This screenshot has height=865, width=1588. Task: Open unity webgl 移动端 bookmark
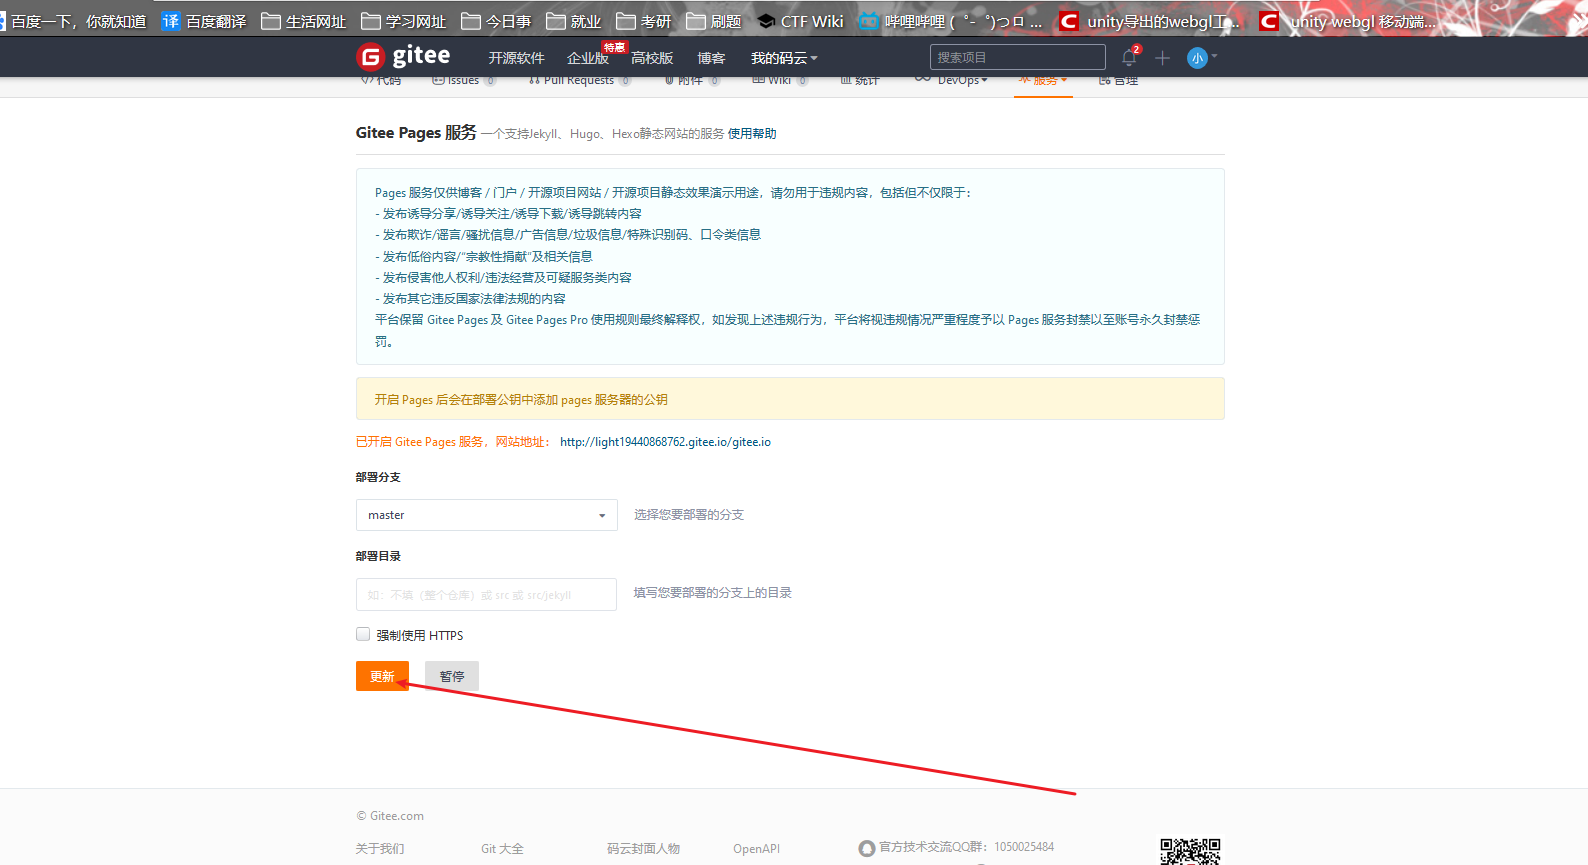point(1347,21)
